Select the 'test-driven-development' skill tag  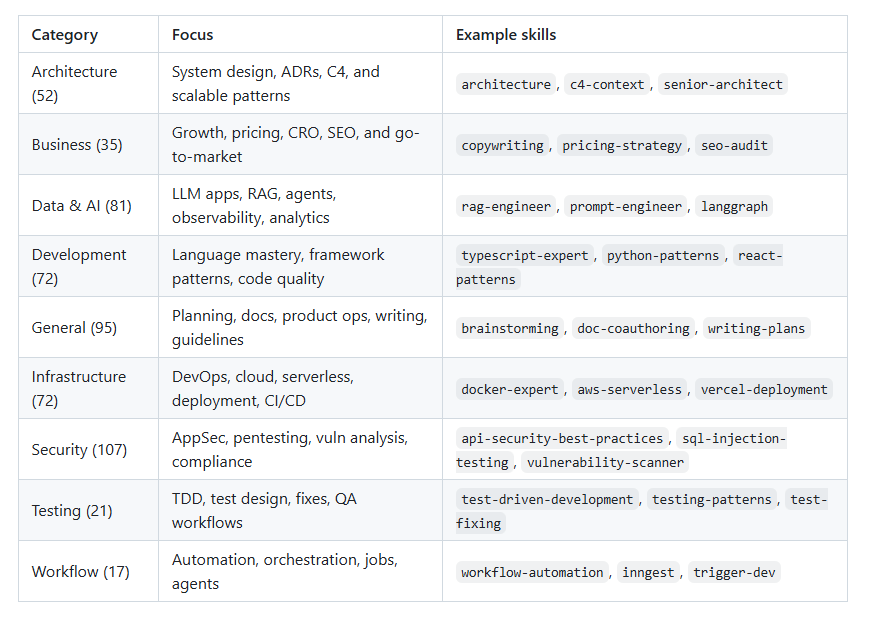[547, 500]
